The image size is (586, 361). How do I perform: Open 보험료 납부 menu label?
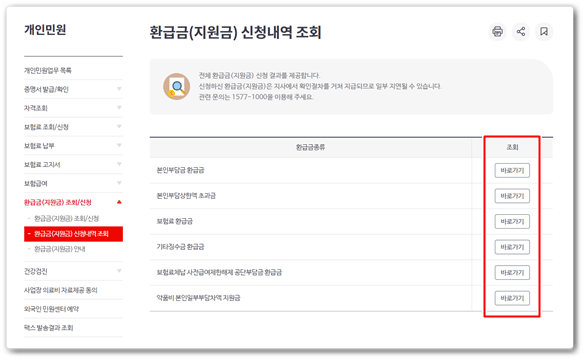[x=39, y=146]
